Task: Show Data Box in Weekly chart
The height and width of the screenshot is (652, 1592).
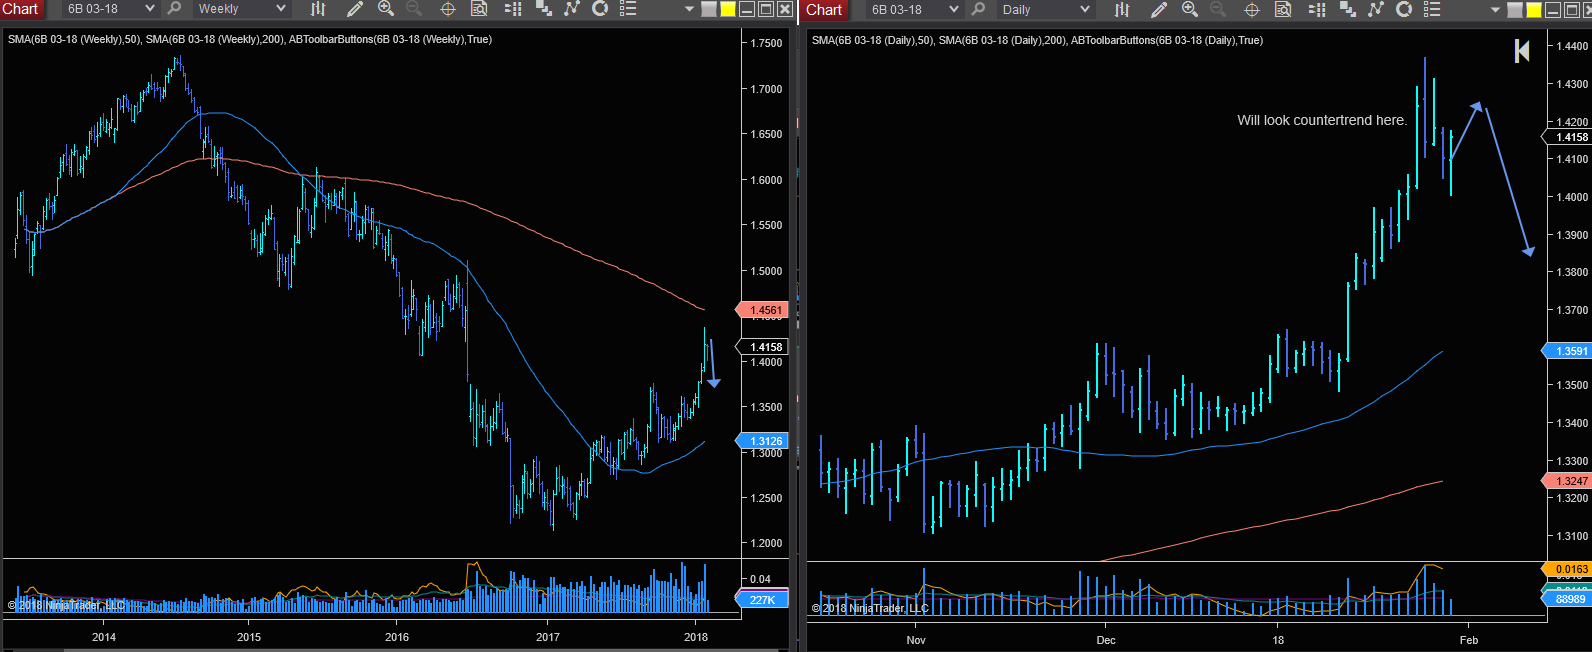Action: click(479, 9)
